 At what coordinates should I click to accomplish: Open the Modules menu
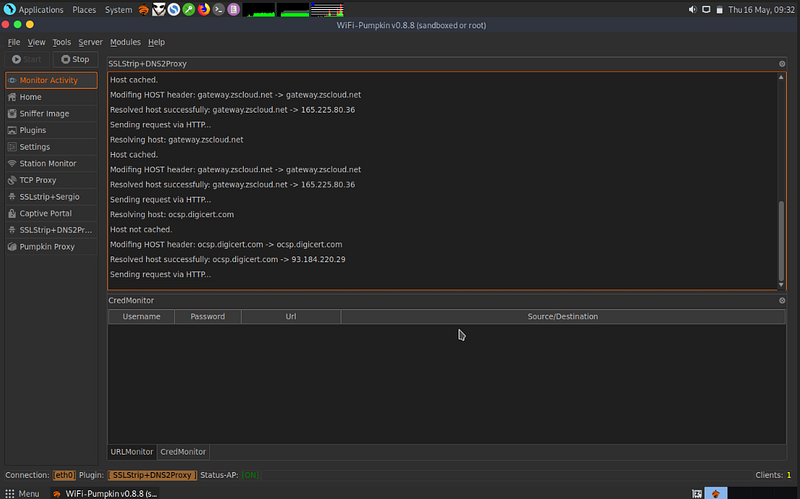point(125,42)
